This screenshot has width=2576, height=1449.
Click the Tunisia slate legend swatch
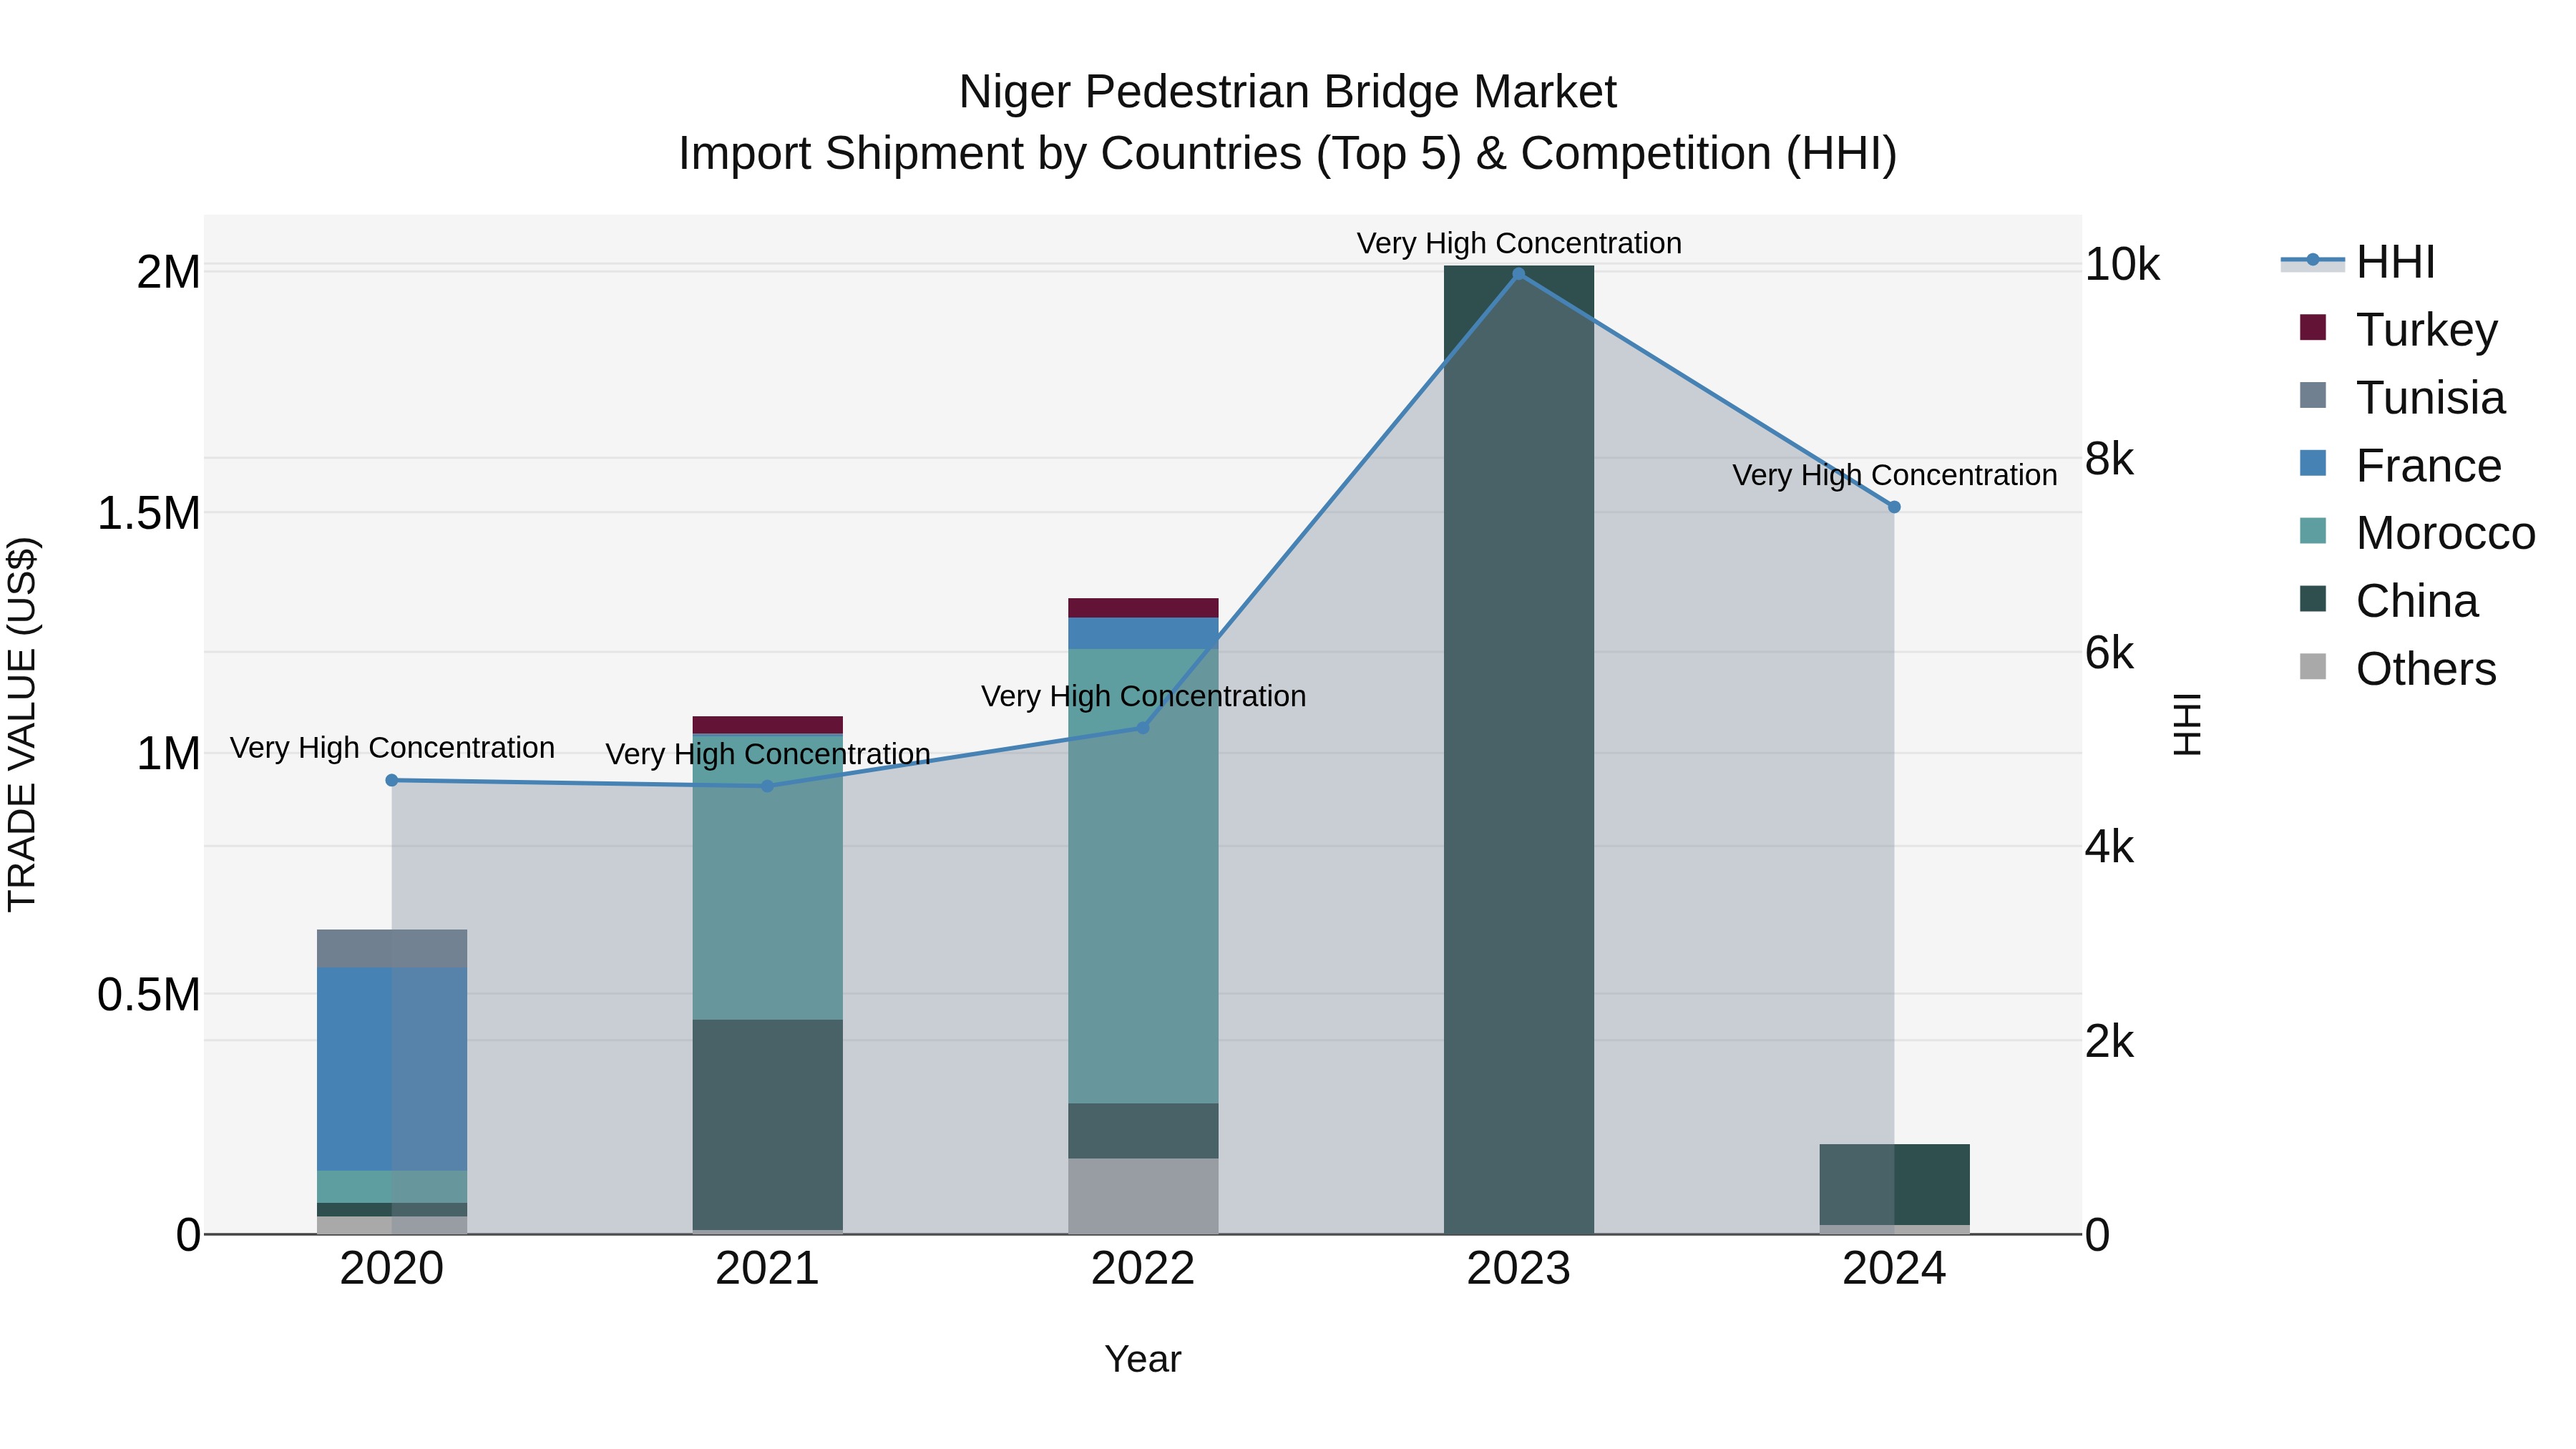pyautogui.click(x=2313, y=395)
